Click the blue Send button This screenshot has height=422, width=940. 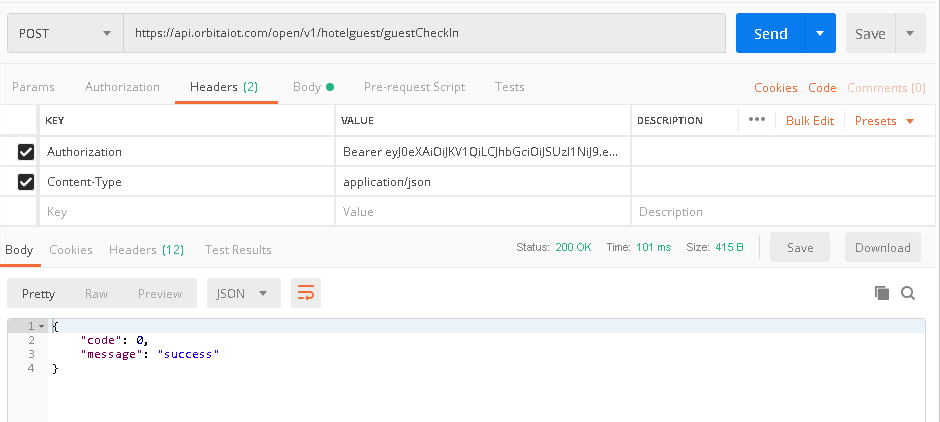[x=770, y=33]
